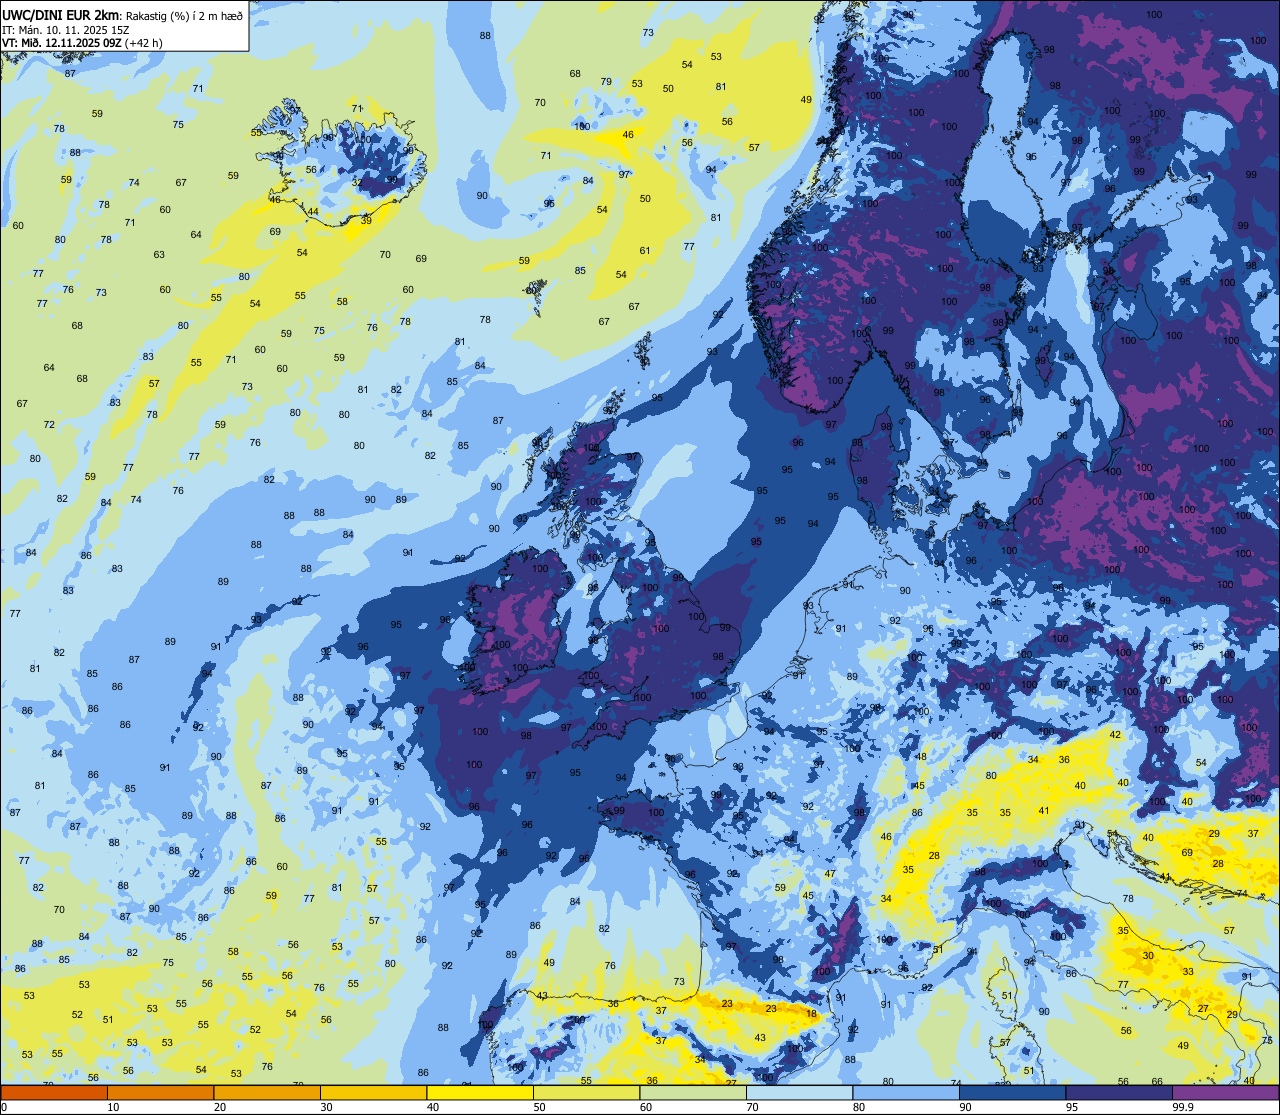Click the medium blue 80–90 legend swatch
Image resolution: width=1280 pixels, height=1115 pixels.
(906, 1092)
